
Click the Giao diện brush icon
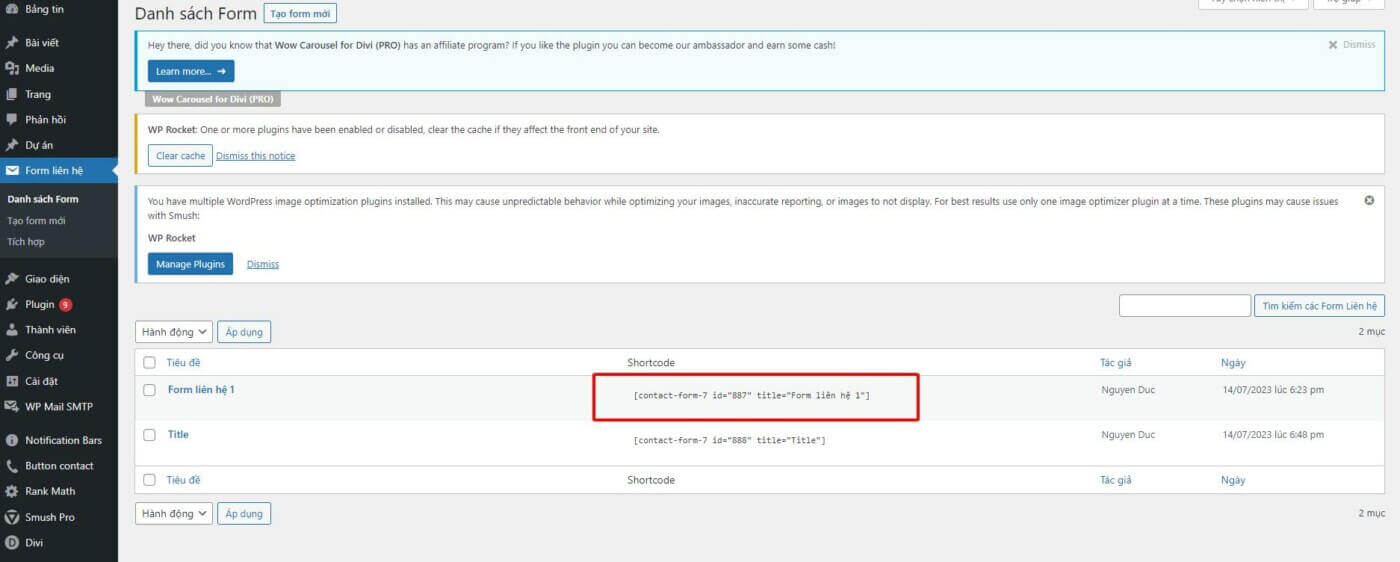12,279
